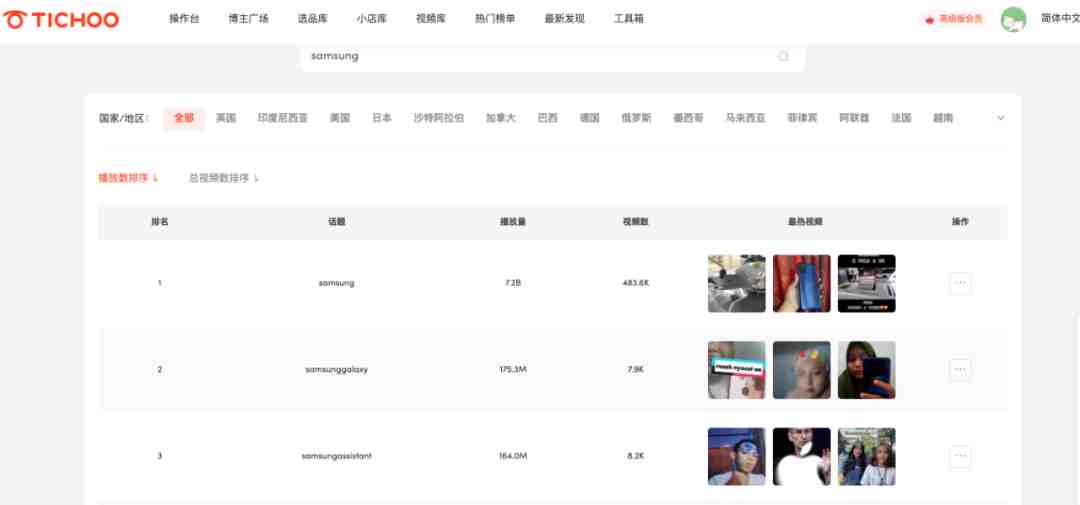Viewport: 1080px width, 505px height.
Task: Filter by 俄罗斯 region
Action: (x=636, y=118)
